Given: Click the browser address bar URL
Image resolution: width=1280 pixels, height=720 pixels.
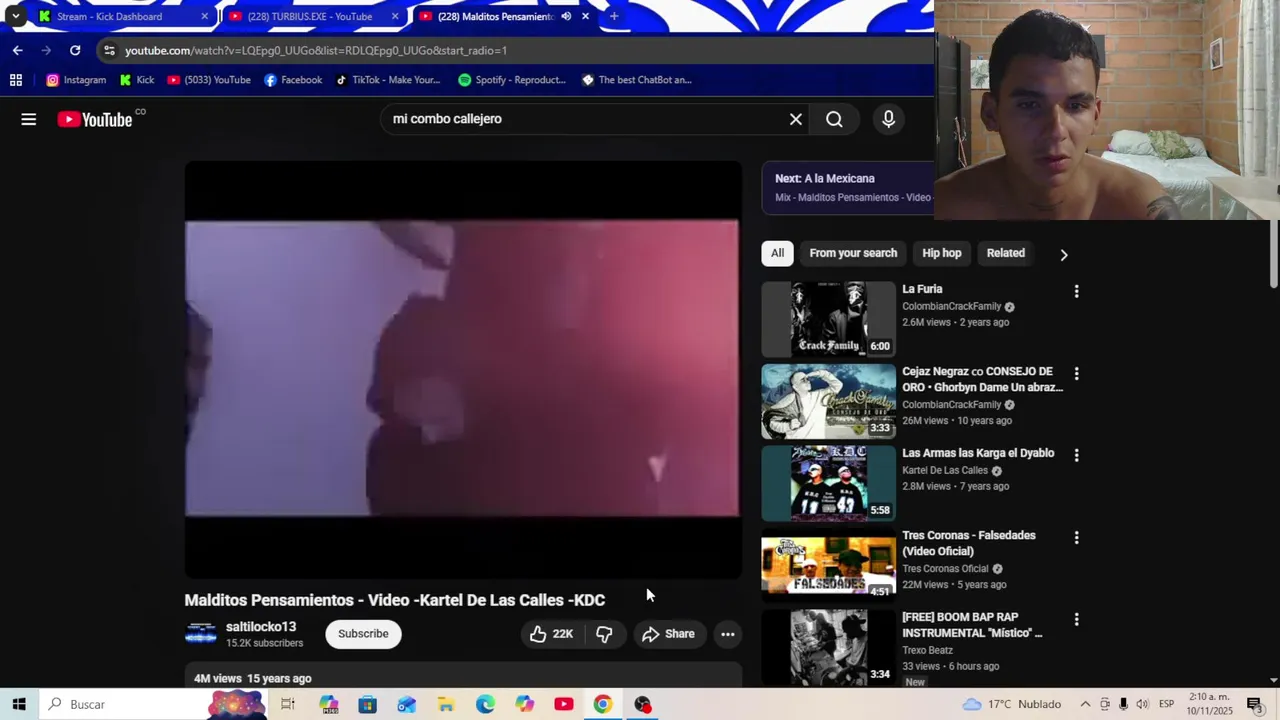Looking at the screenshot, I should 316,50.
